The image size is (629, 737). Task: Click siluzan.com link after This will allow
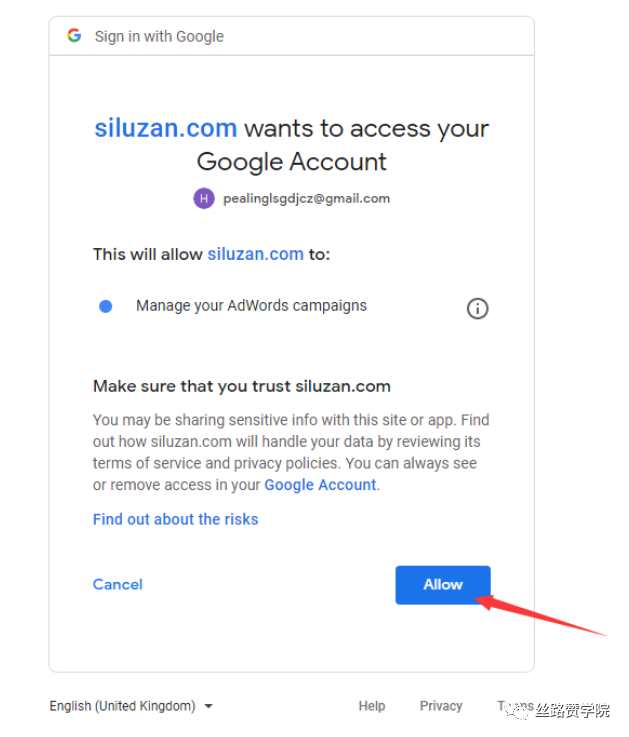tap(256, 254)
